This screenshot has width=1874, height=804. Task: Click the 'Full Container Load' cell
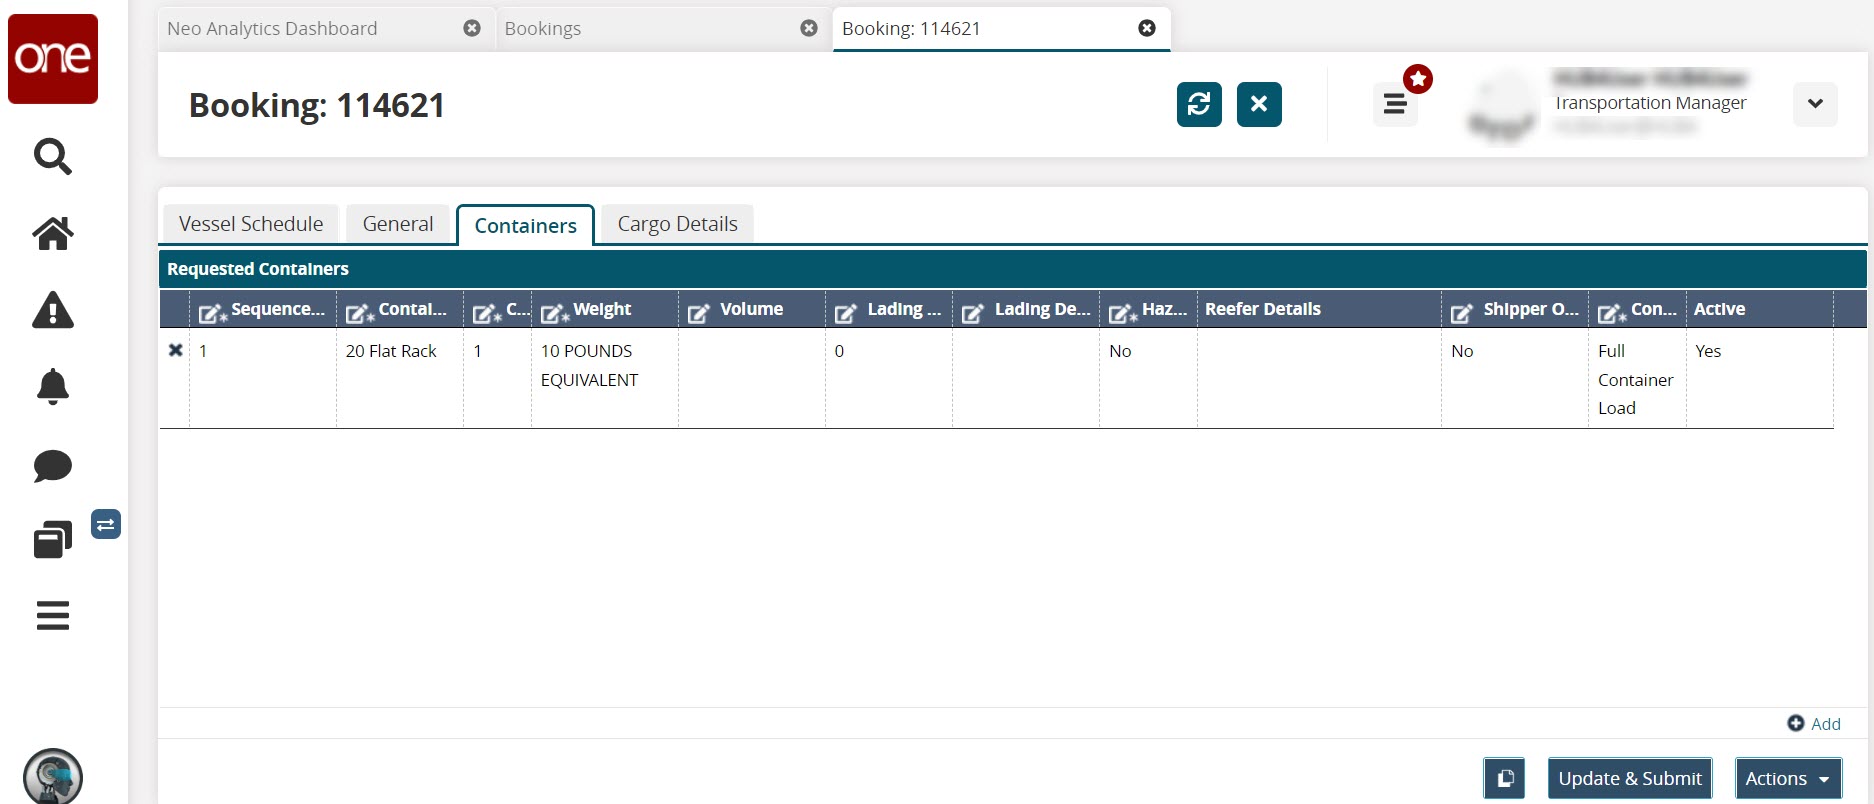1636,379
